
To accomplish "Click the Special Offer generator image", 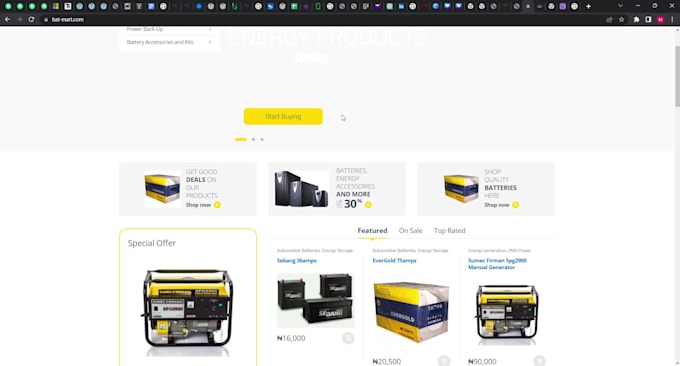I will click(x=187, y=312).
